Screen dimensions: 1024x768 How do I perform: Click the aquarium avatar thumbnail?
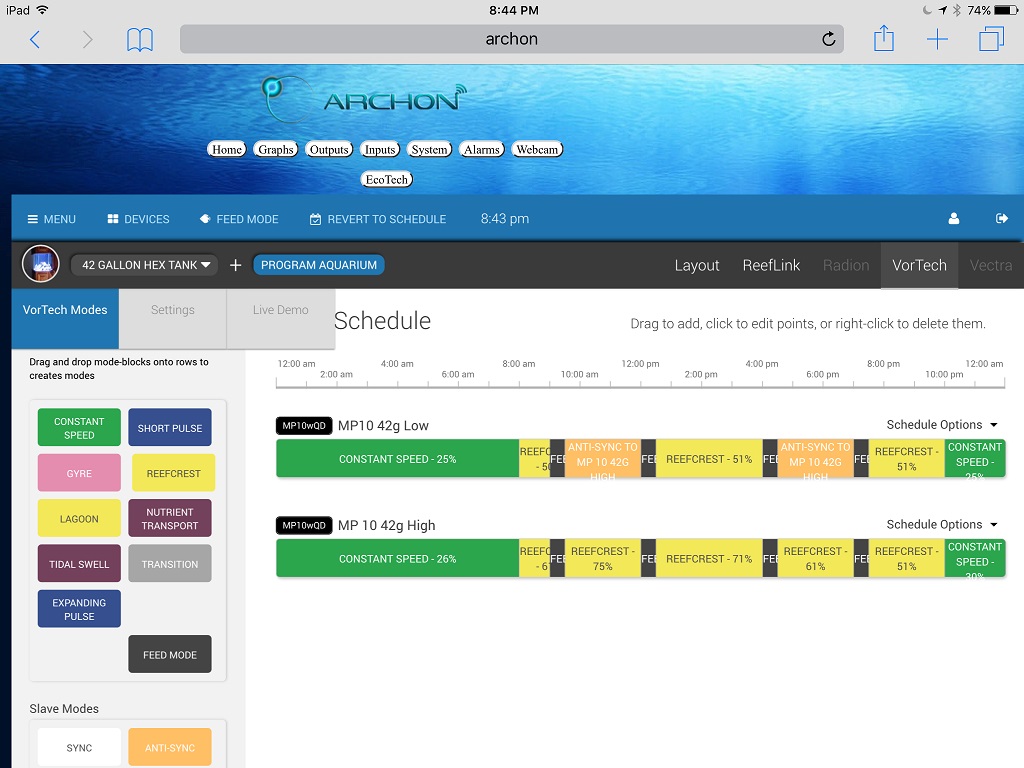pyautogui.click(x=40, y=265)
